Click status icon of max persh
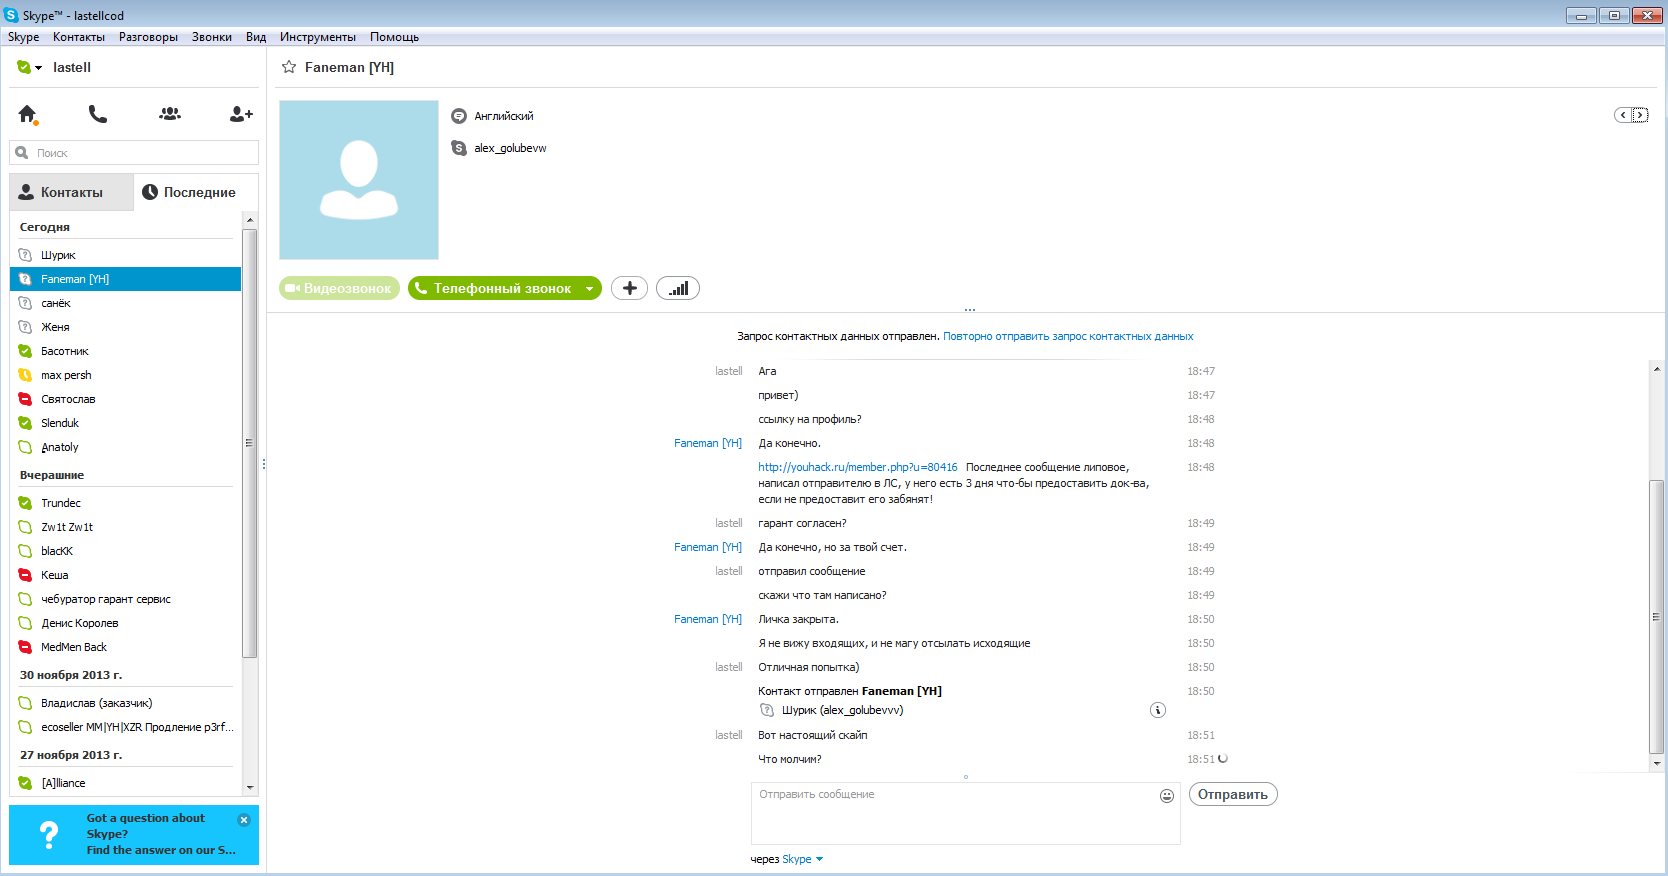 (x=26, y=375)
